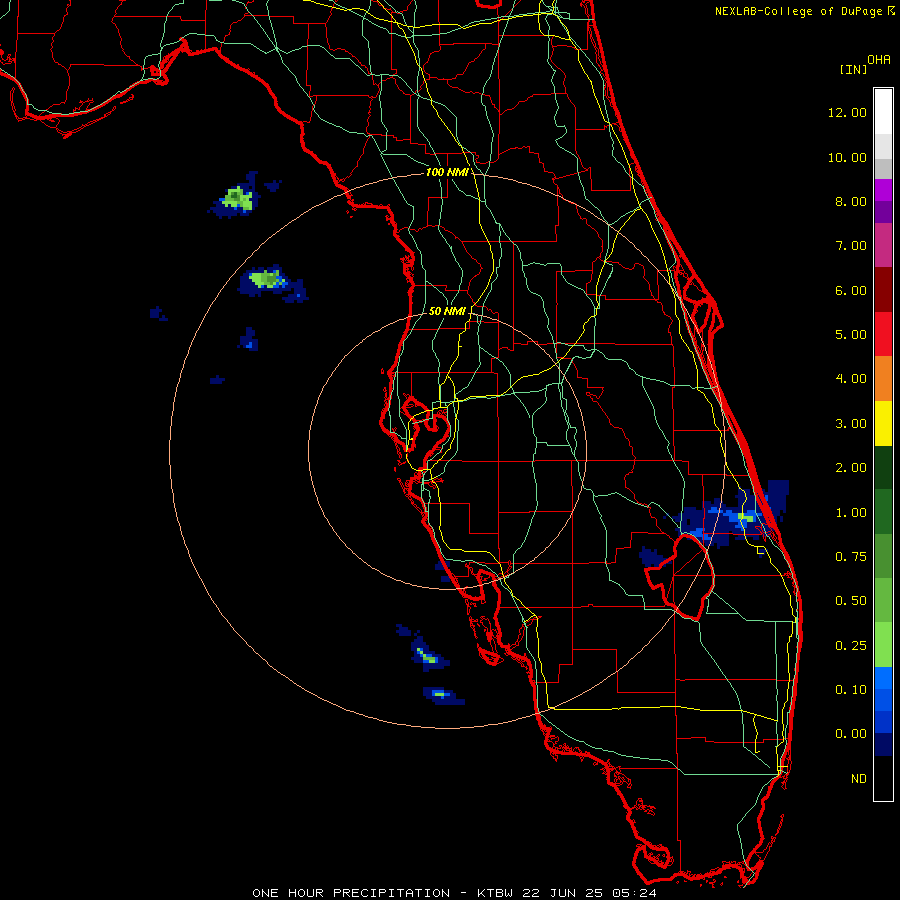900x900 pixels.
Task: Click the 50 NMI range ring label
Action: 447,311
